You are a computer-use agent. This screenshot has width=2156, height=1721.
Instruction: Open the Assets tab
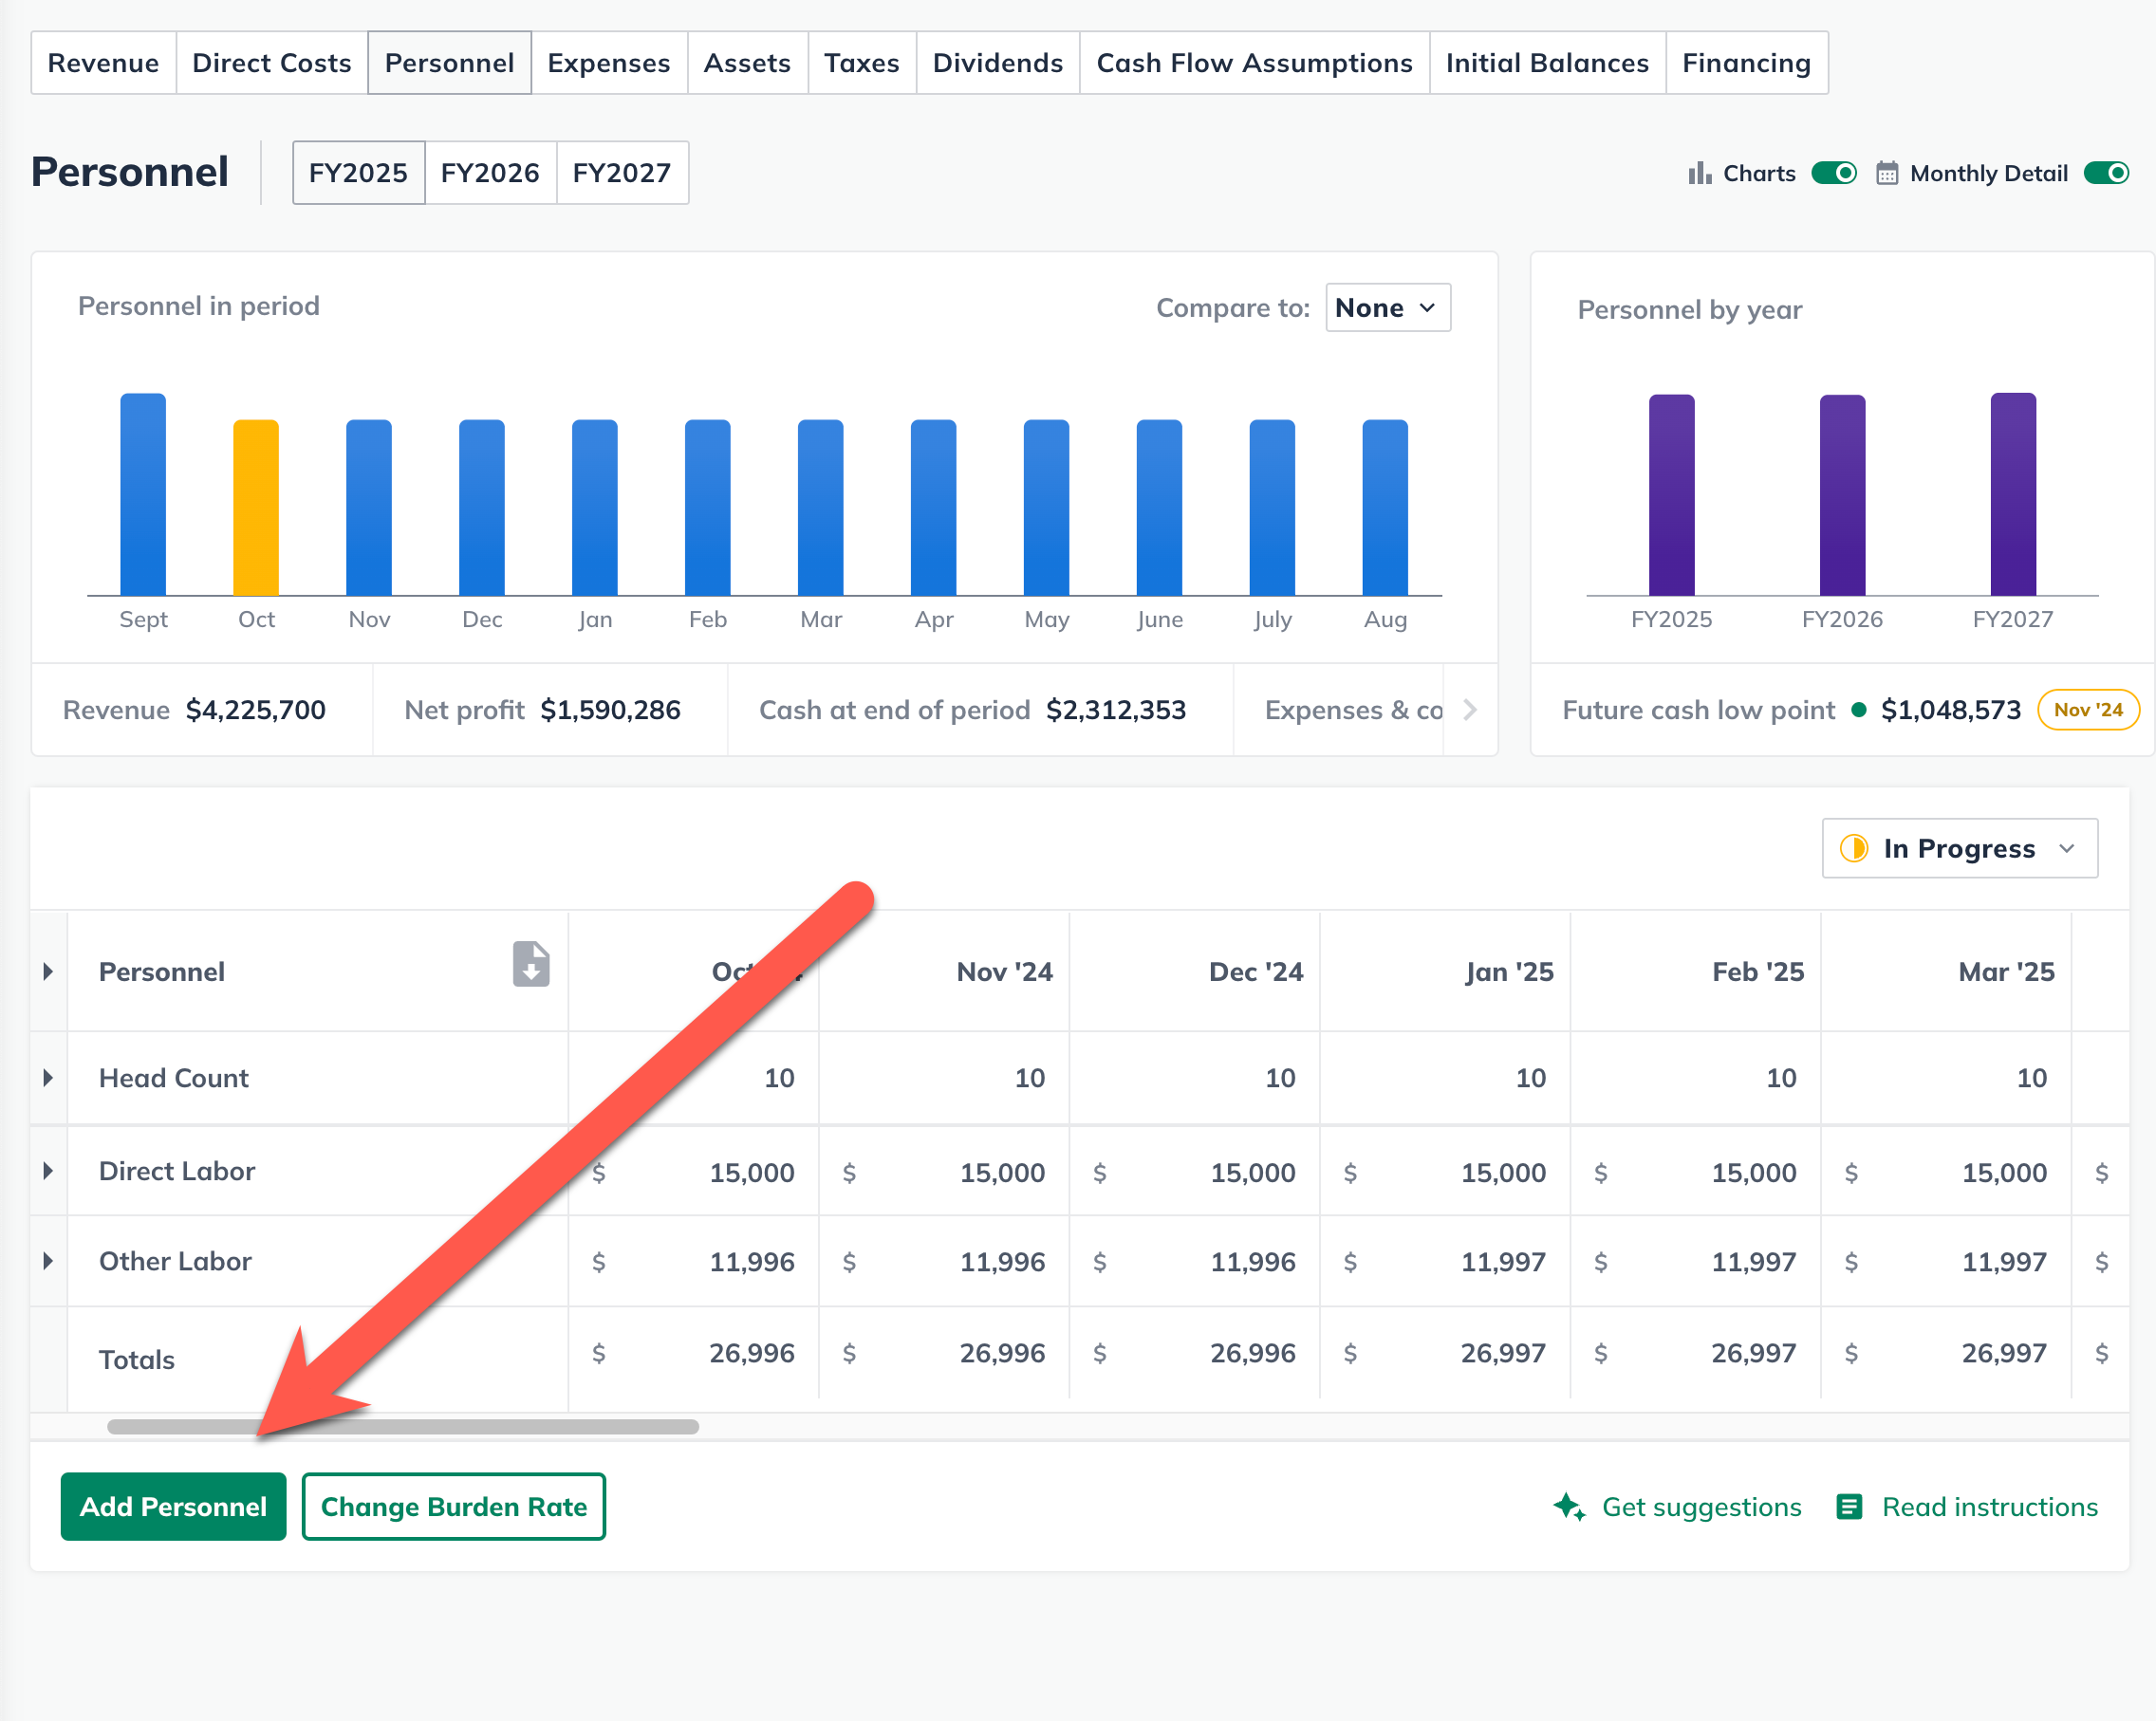(x=747, y=63)
